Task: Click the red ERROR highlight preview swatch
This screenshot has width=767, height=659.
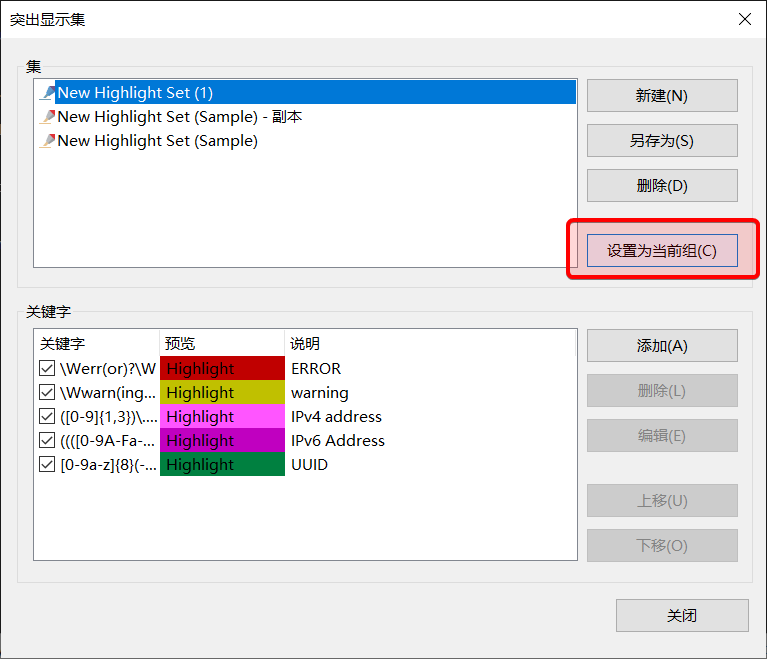Action: click(222, 369)
